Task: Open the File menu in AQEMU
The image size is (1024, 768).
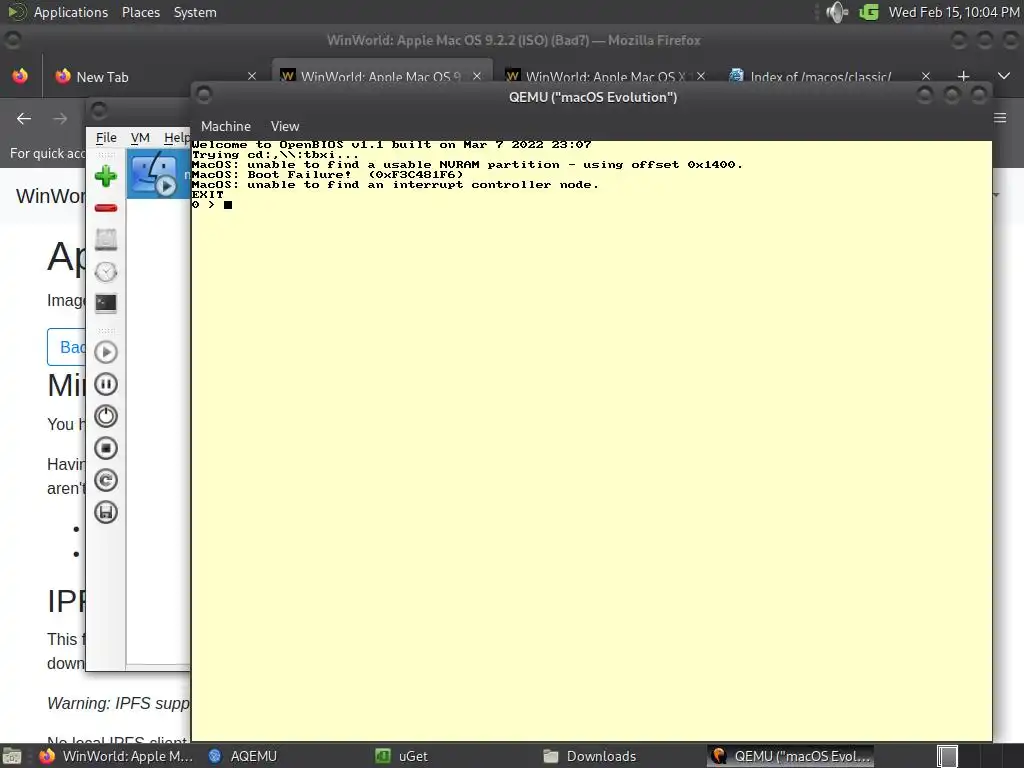Action: 106,137
